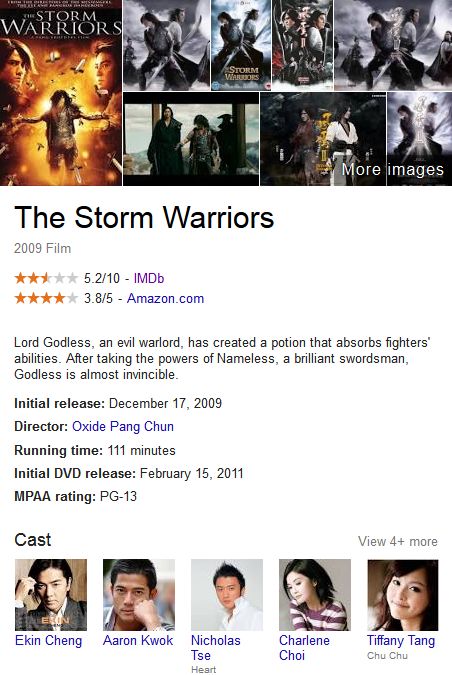View the widescreen film still with three figures

pyautogui.click(x=191, y=139)
